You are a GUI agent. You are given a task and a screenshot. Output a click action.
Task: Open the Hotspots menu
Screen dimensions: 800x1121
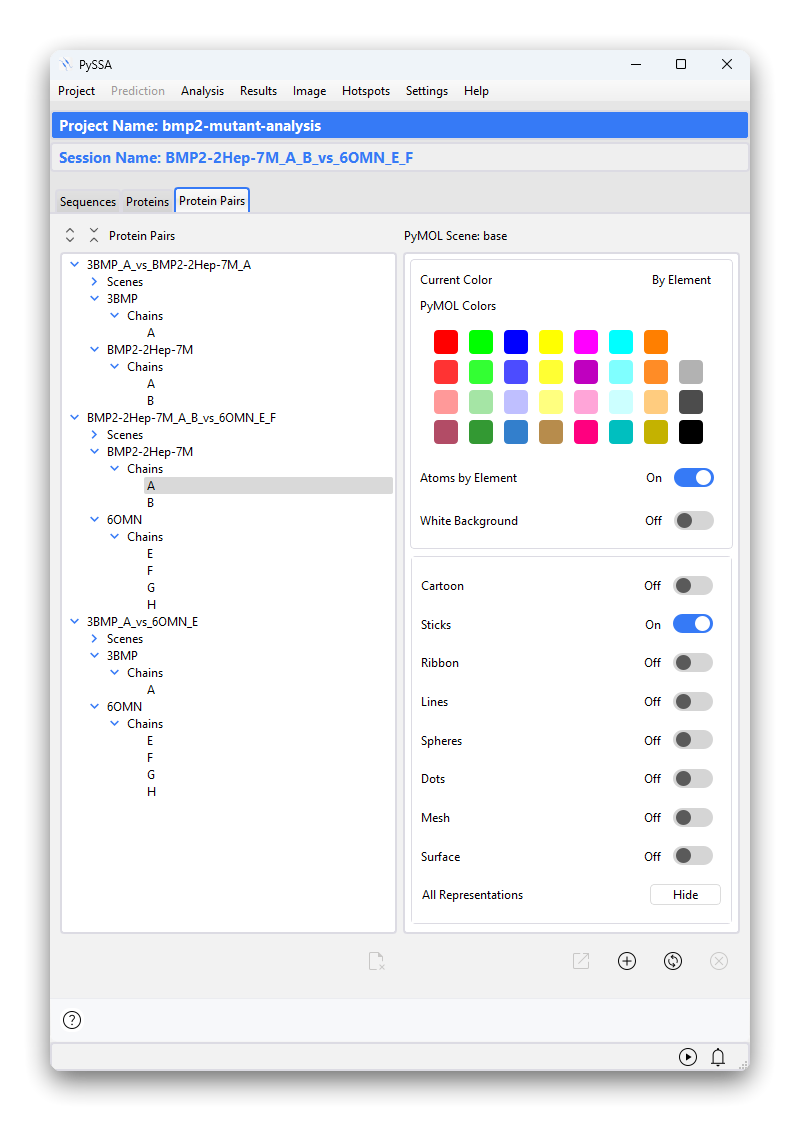[366, 91]
